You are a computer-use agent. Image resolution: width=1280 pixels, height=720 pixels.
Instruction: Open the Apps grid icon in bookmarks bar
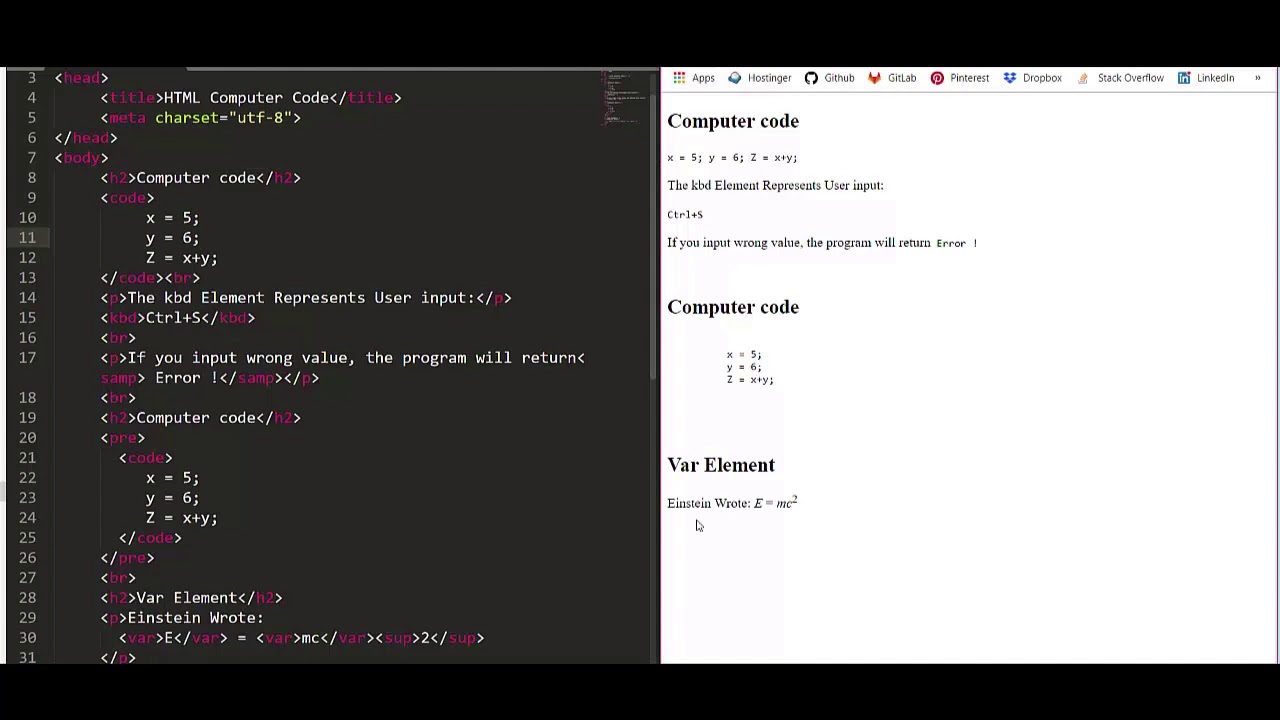(679, 78)
